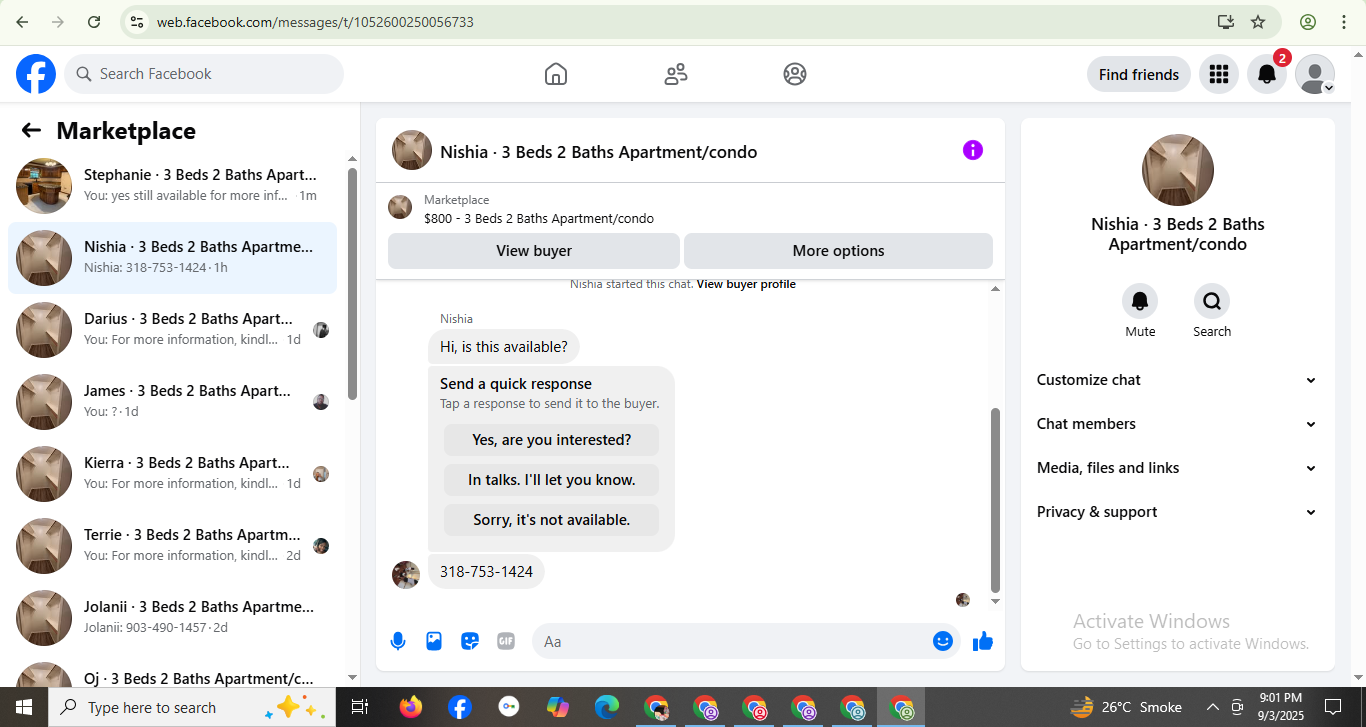1366x727 pixels.
Task: Open the Groups icon in top navigation
Action: 795,74
